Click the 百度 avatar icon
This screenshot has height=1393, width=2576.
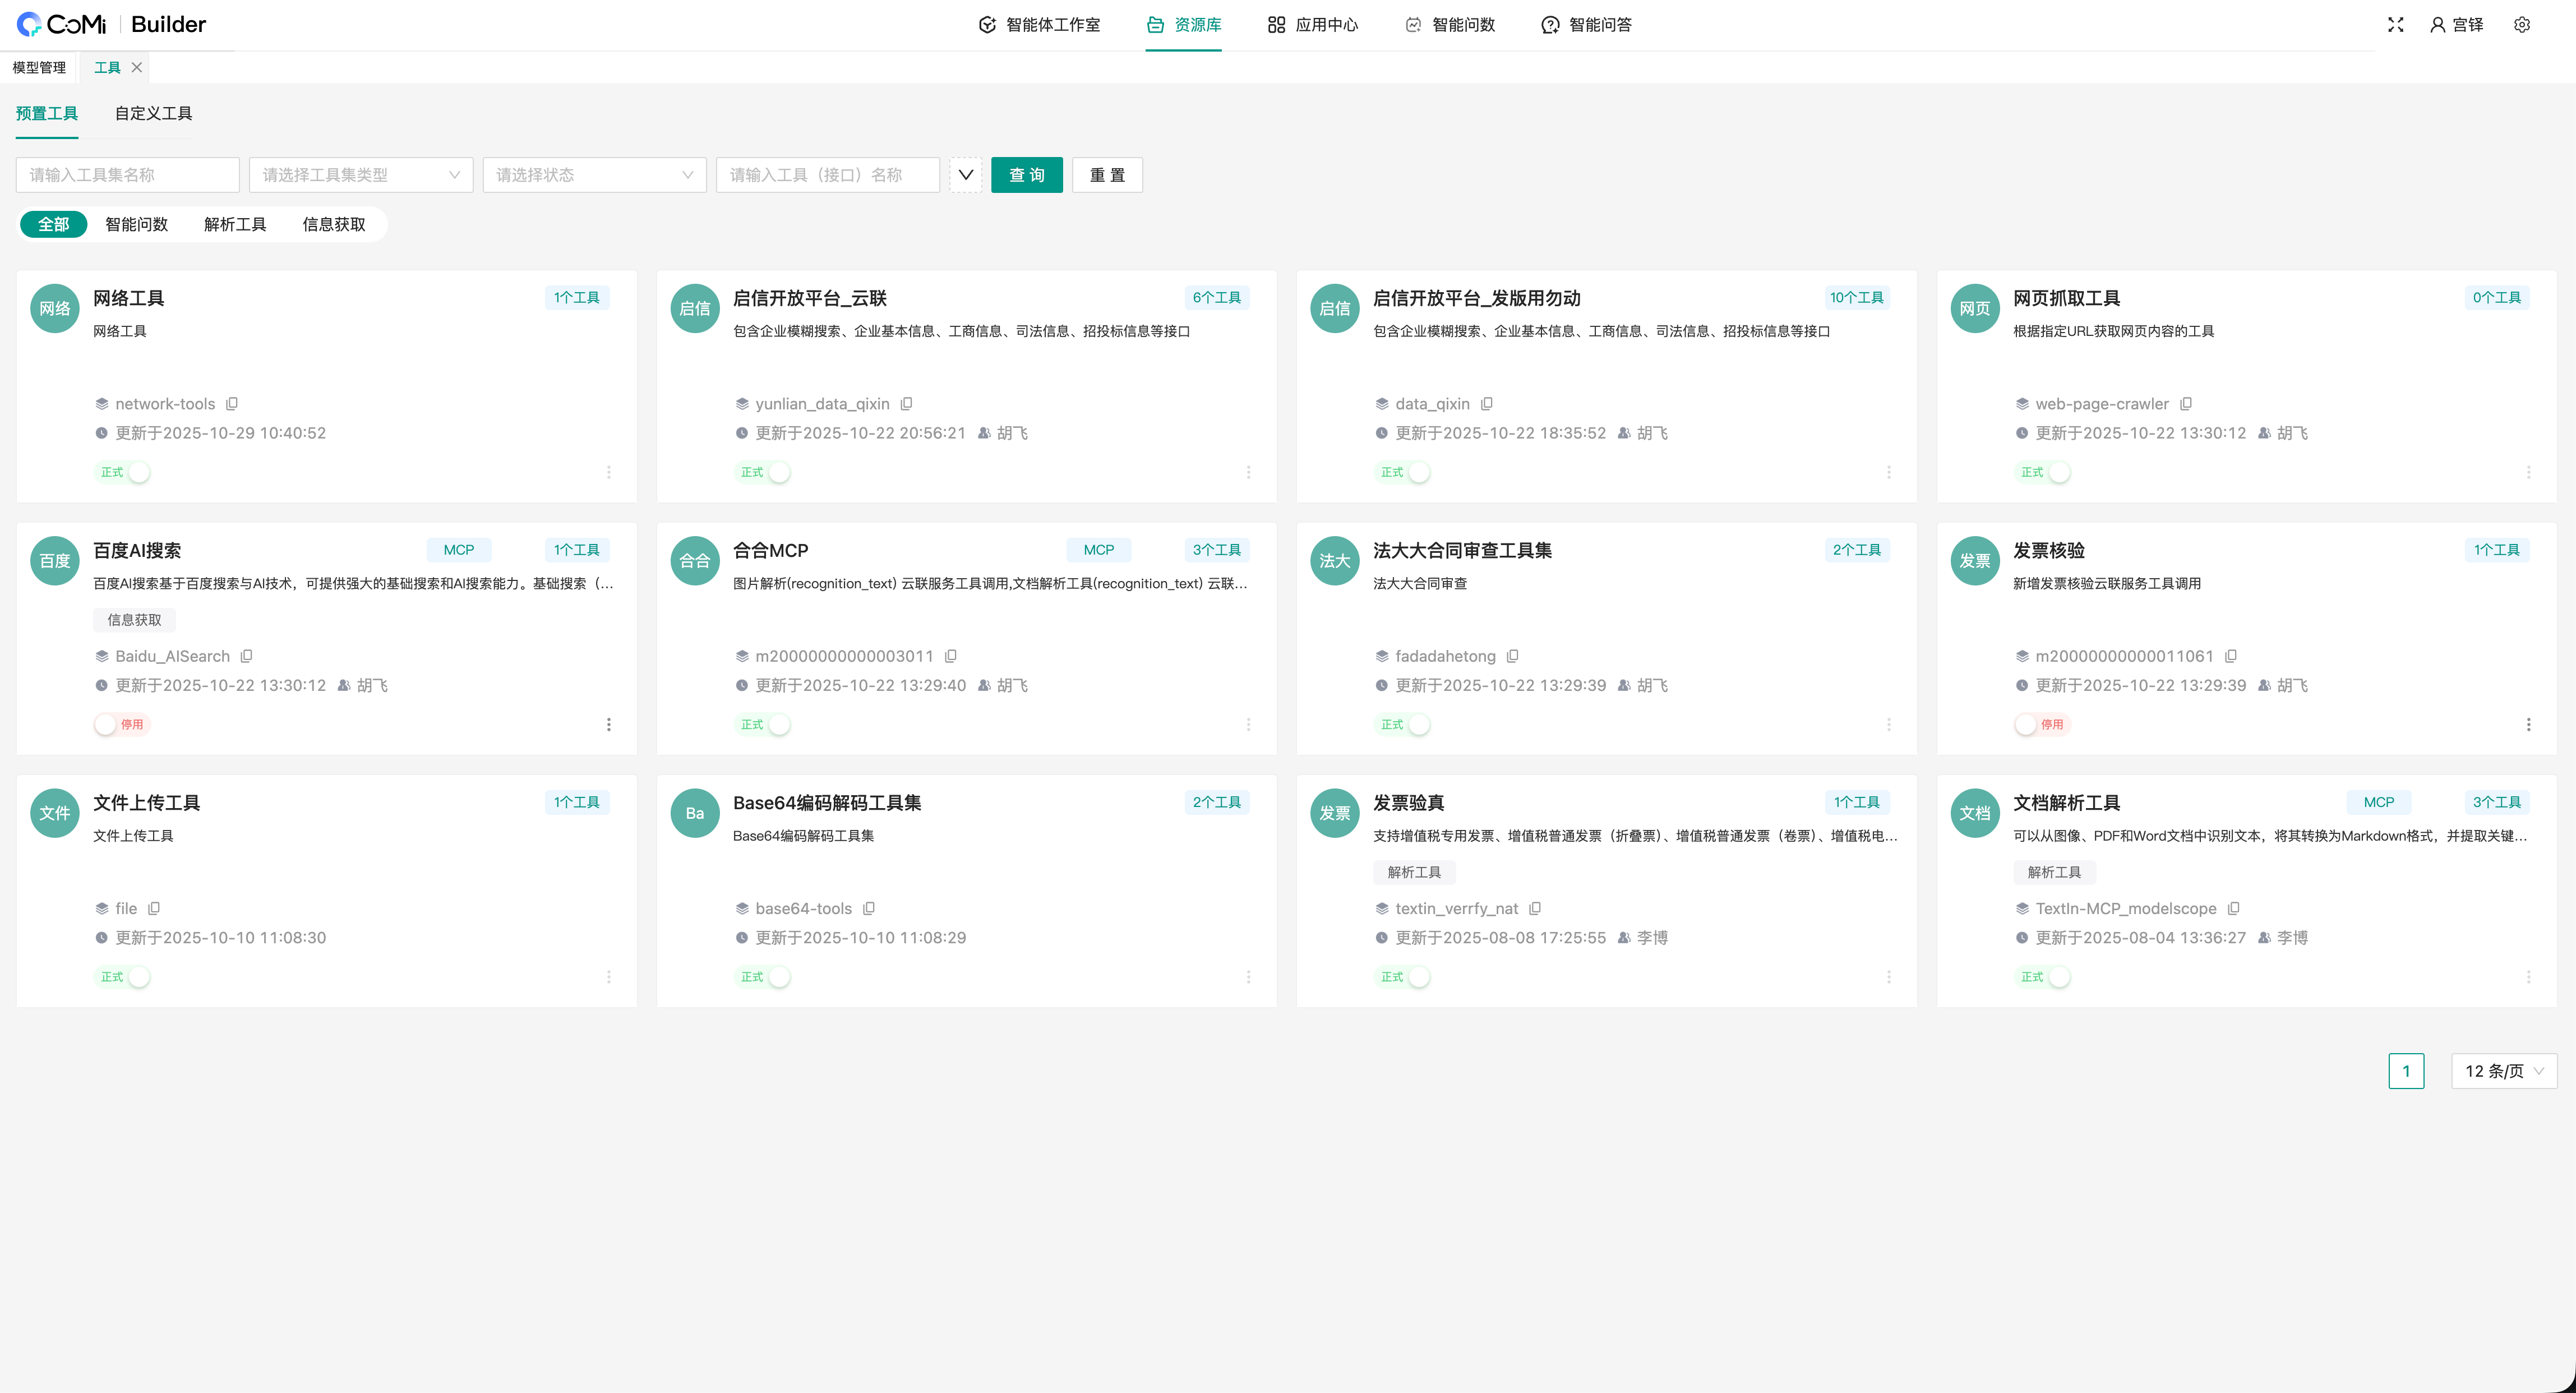[55, 560]
